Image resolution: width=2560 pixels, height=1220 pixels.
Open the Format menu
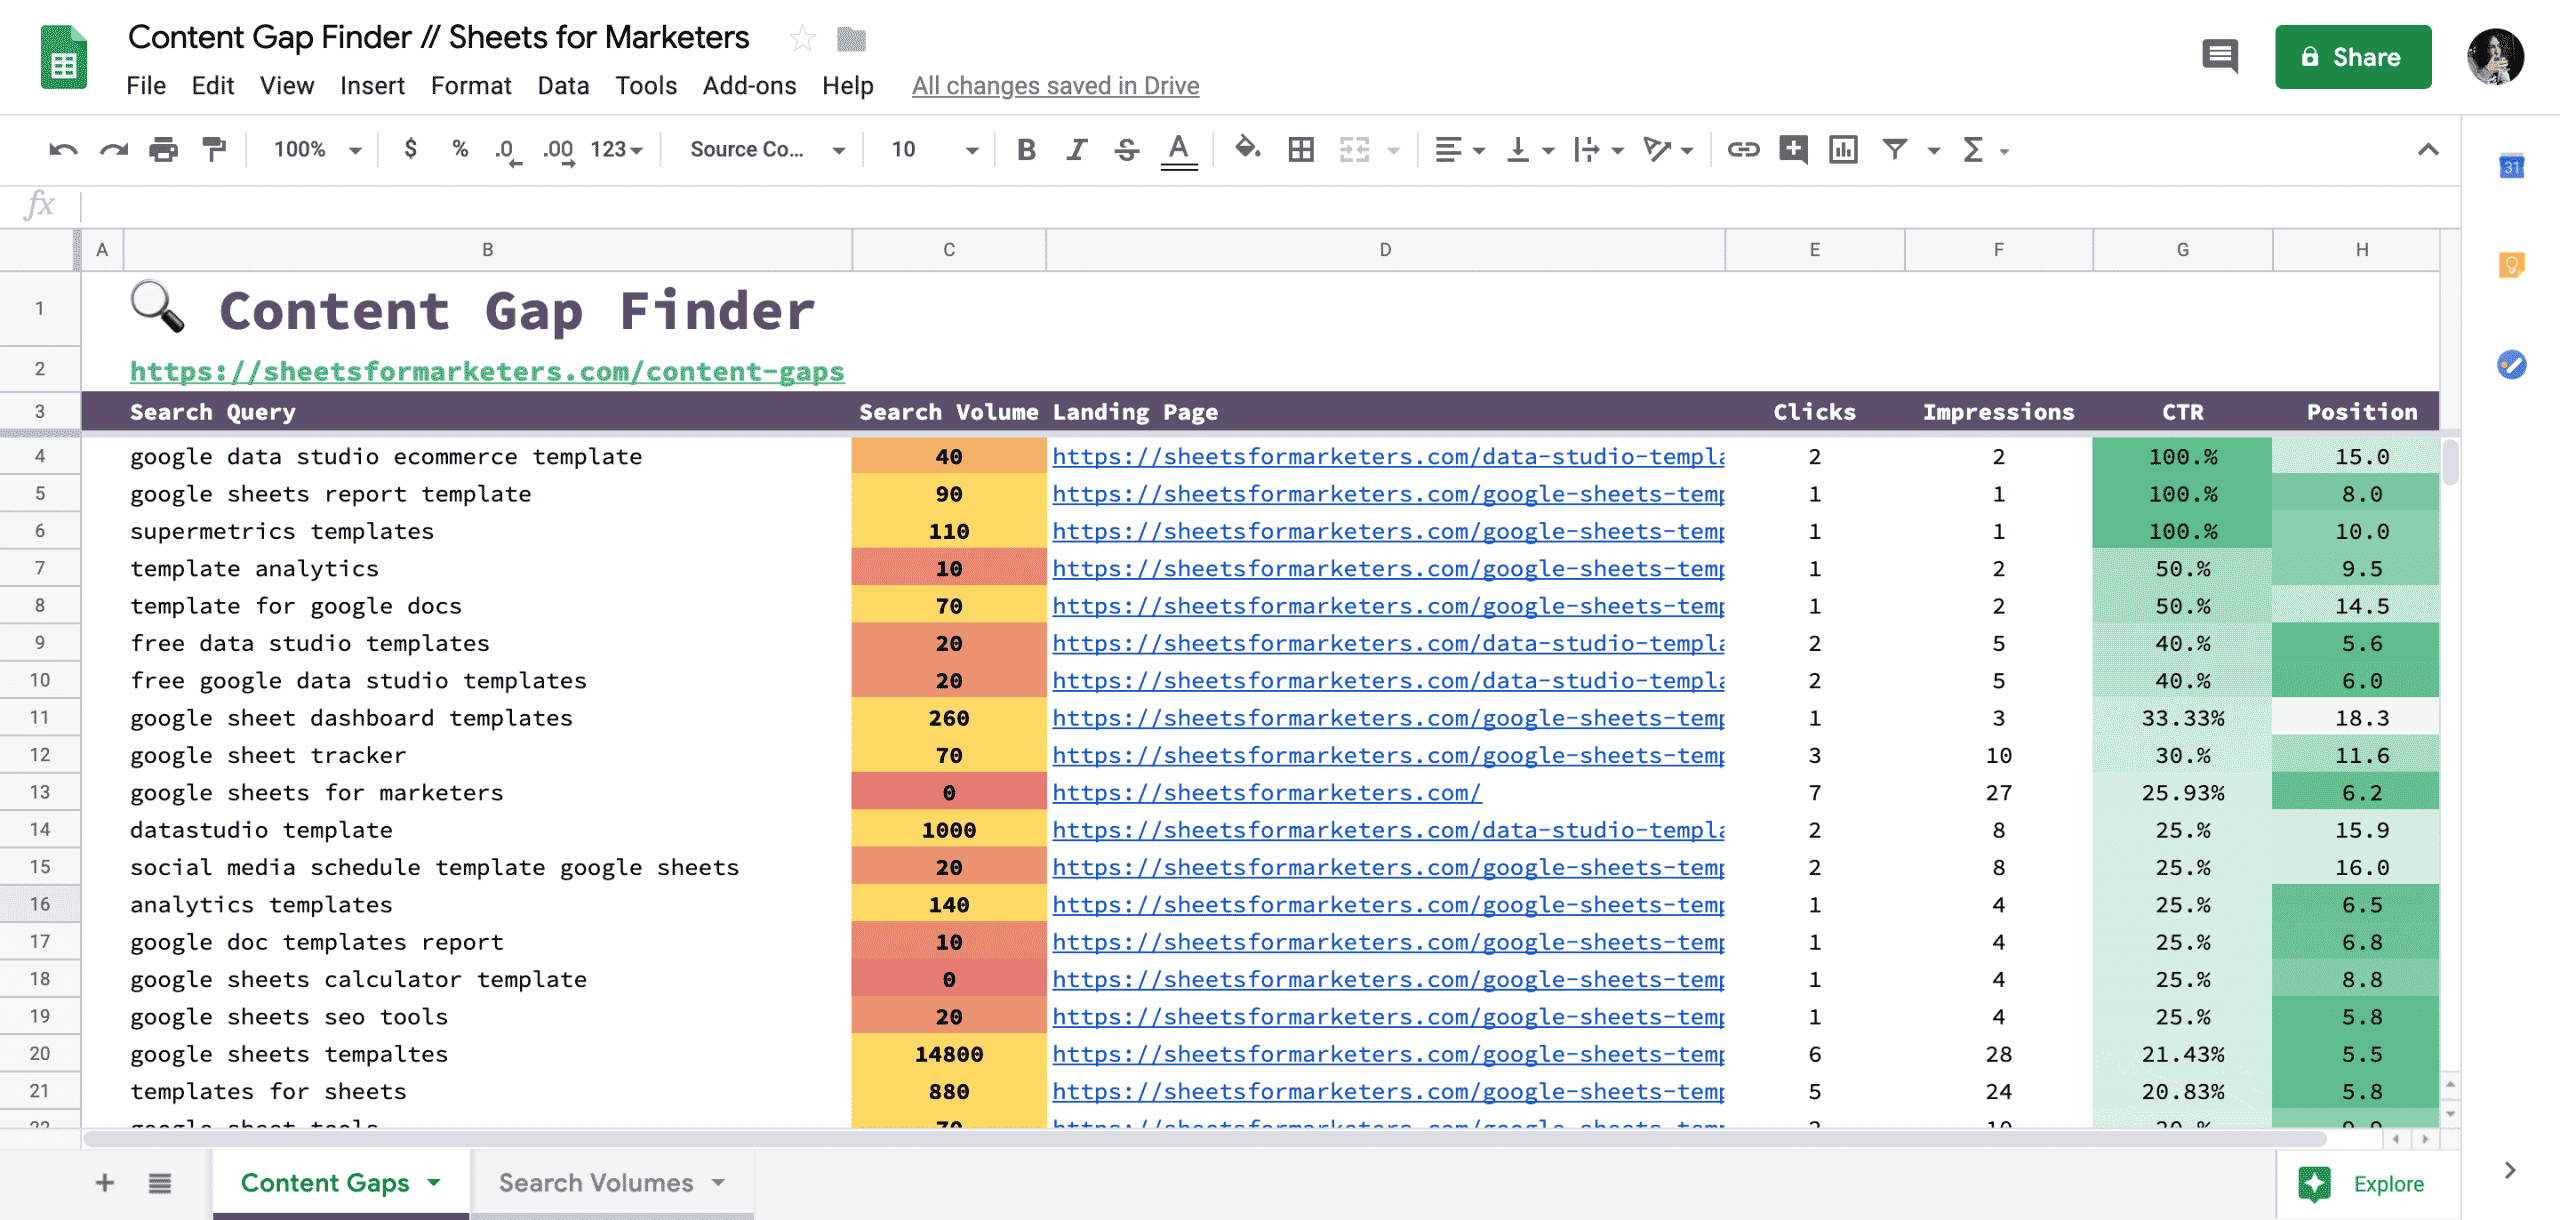click(x=471, y=86)
